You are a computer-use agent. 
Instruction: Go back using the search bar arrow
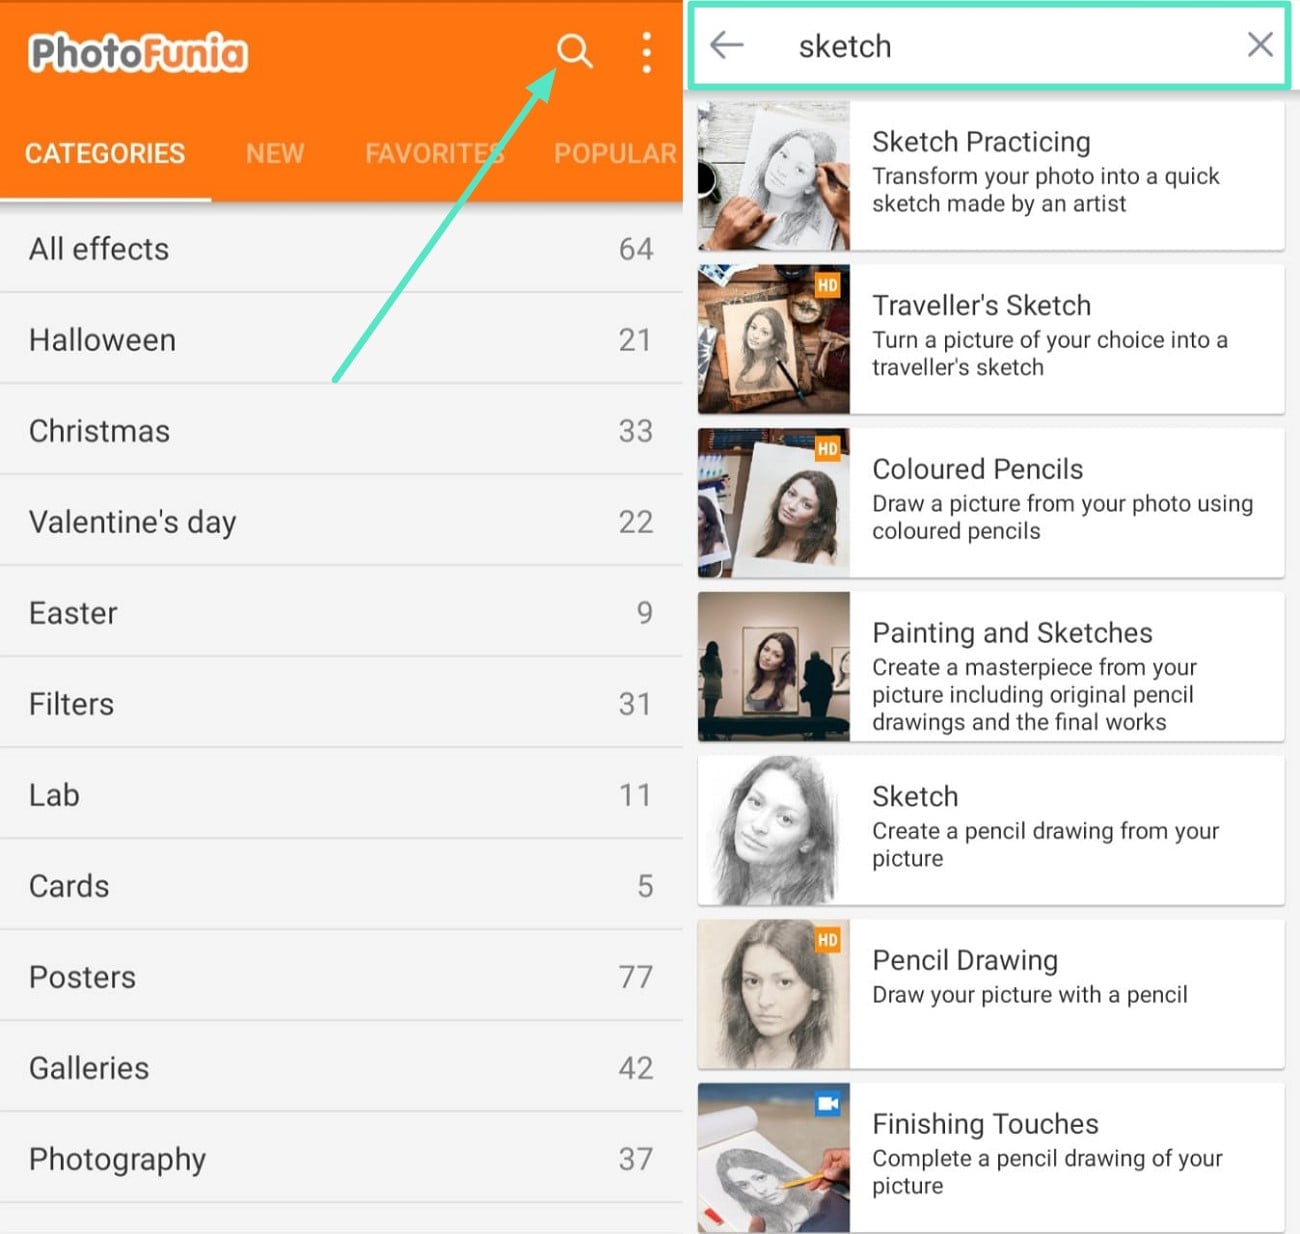(x=727, y=45)
